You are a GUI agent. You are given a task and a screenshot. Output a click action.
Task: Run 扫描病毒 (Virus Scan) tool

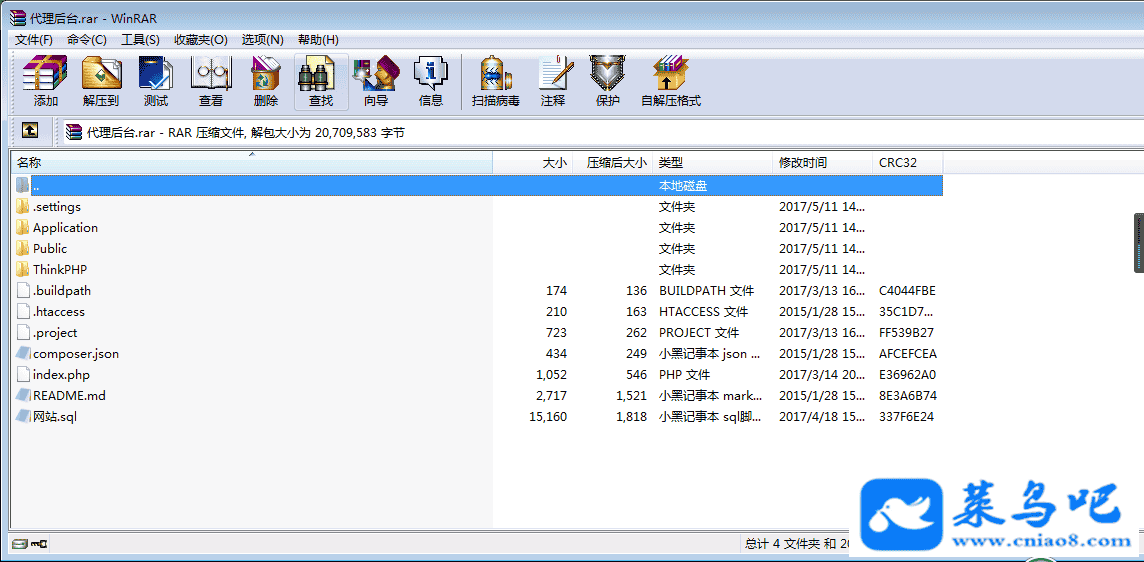(x=496, y=81)
